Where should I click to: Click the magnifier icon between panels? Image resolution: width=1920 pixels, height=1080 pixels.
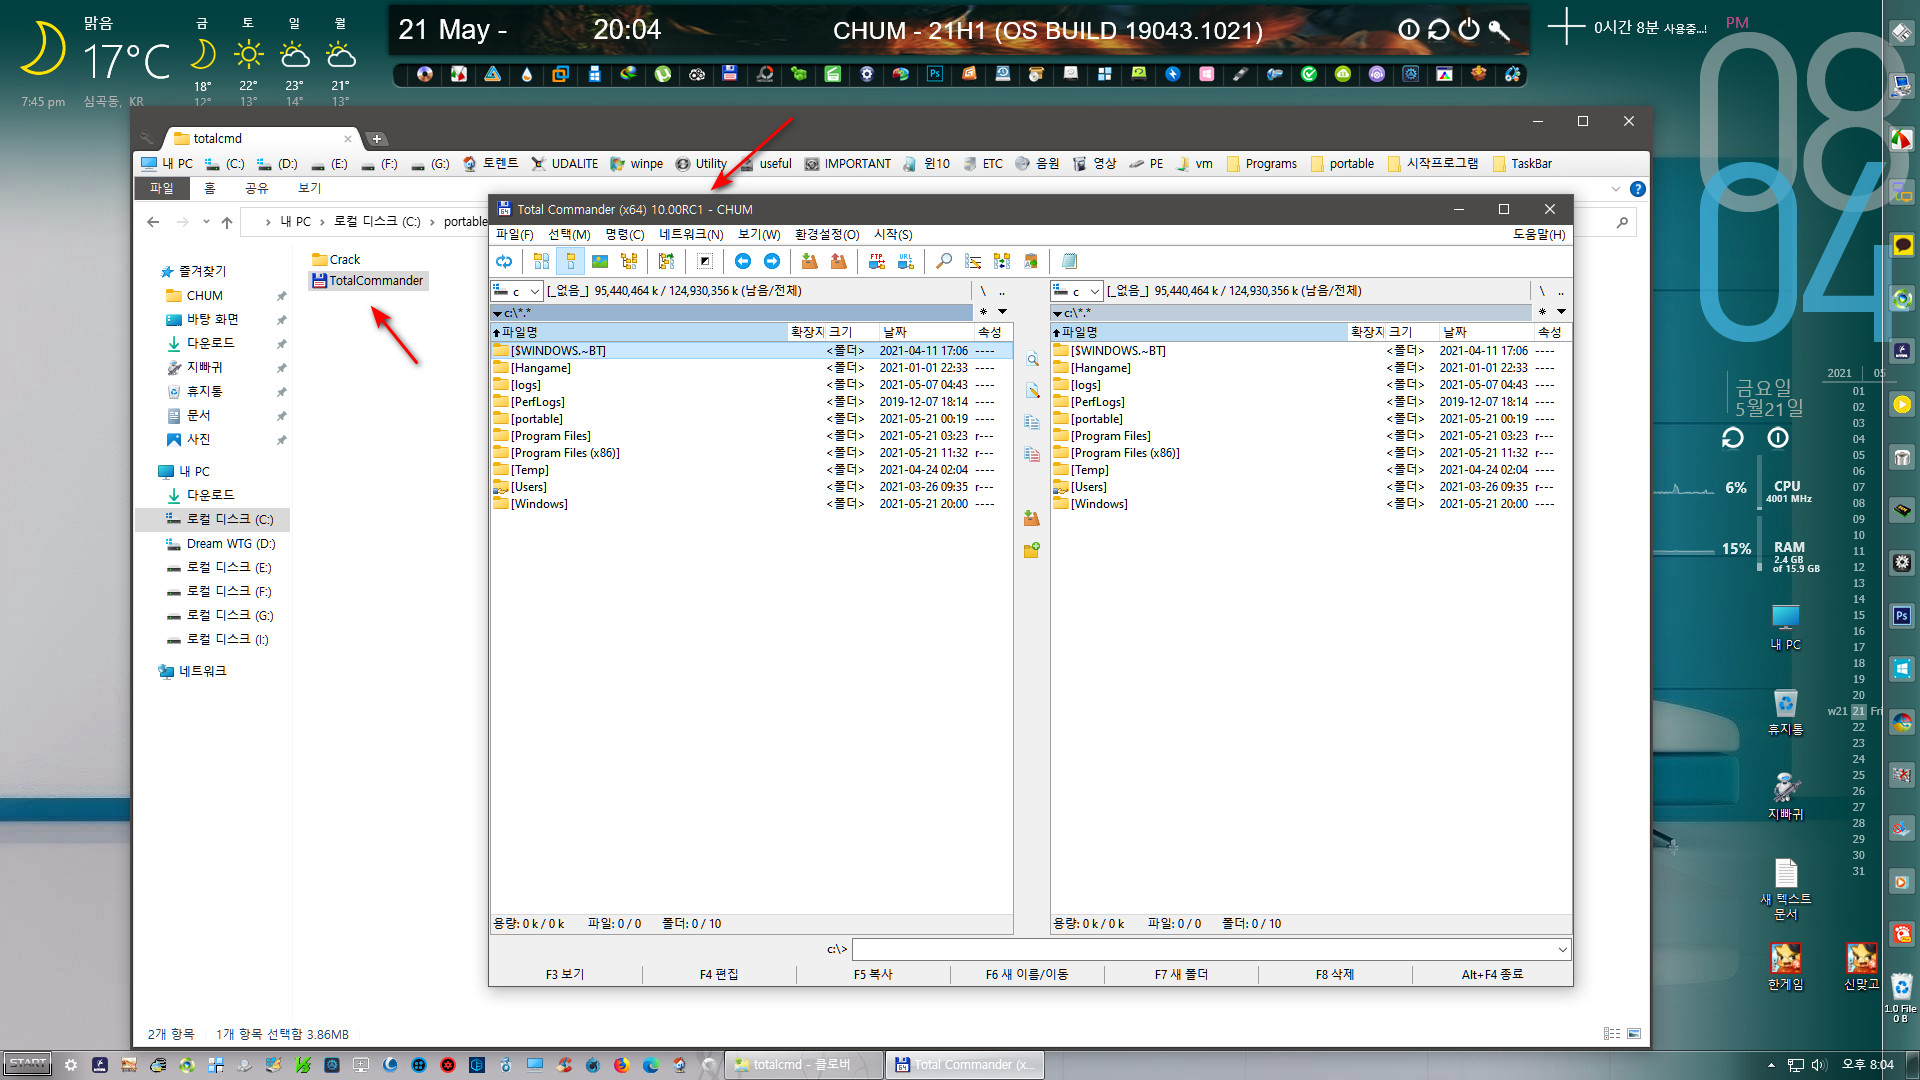point(1032,360)
